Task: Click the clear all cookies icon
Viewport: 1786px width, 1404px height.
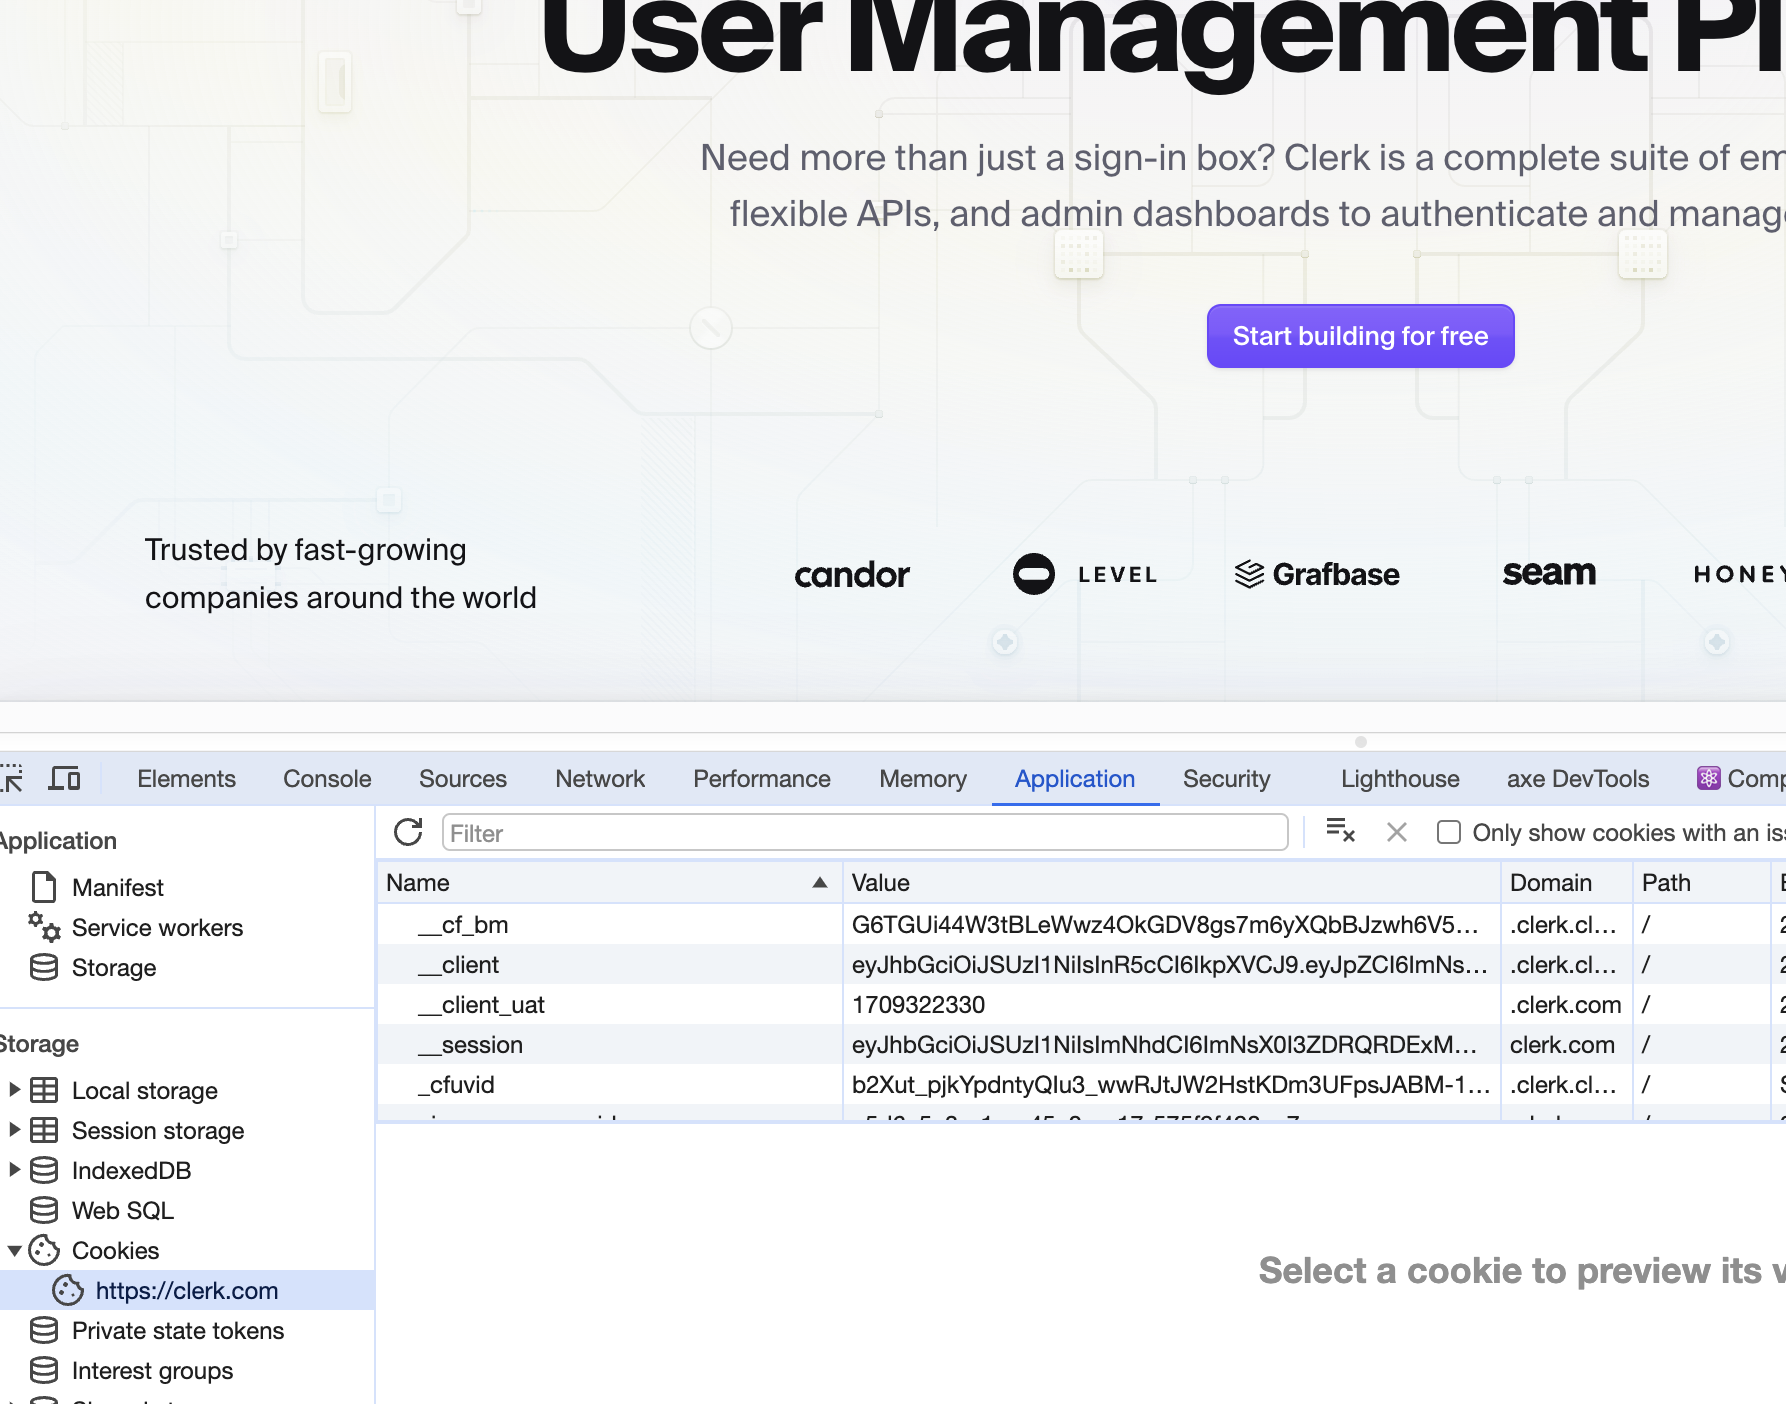Action: pyautogui.click(x=1340, y=832)
